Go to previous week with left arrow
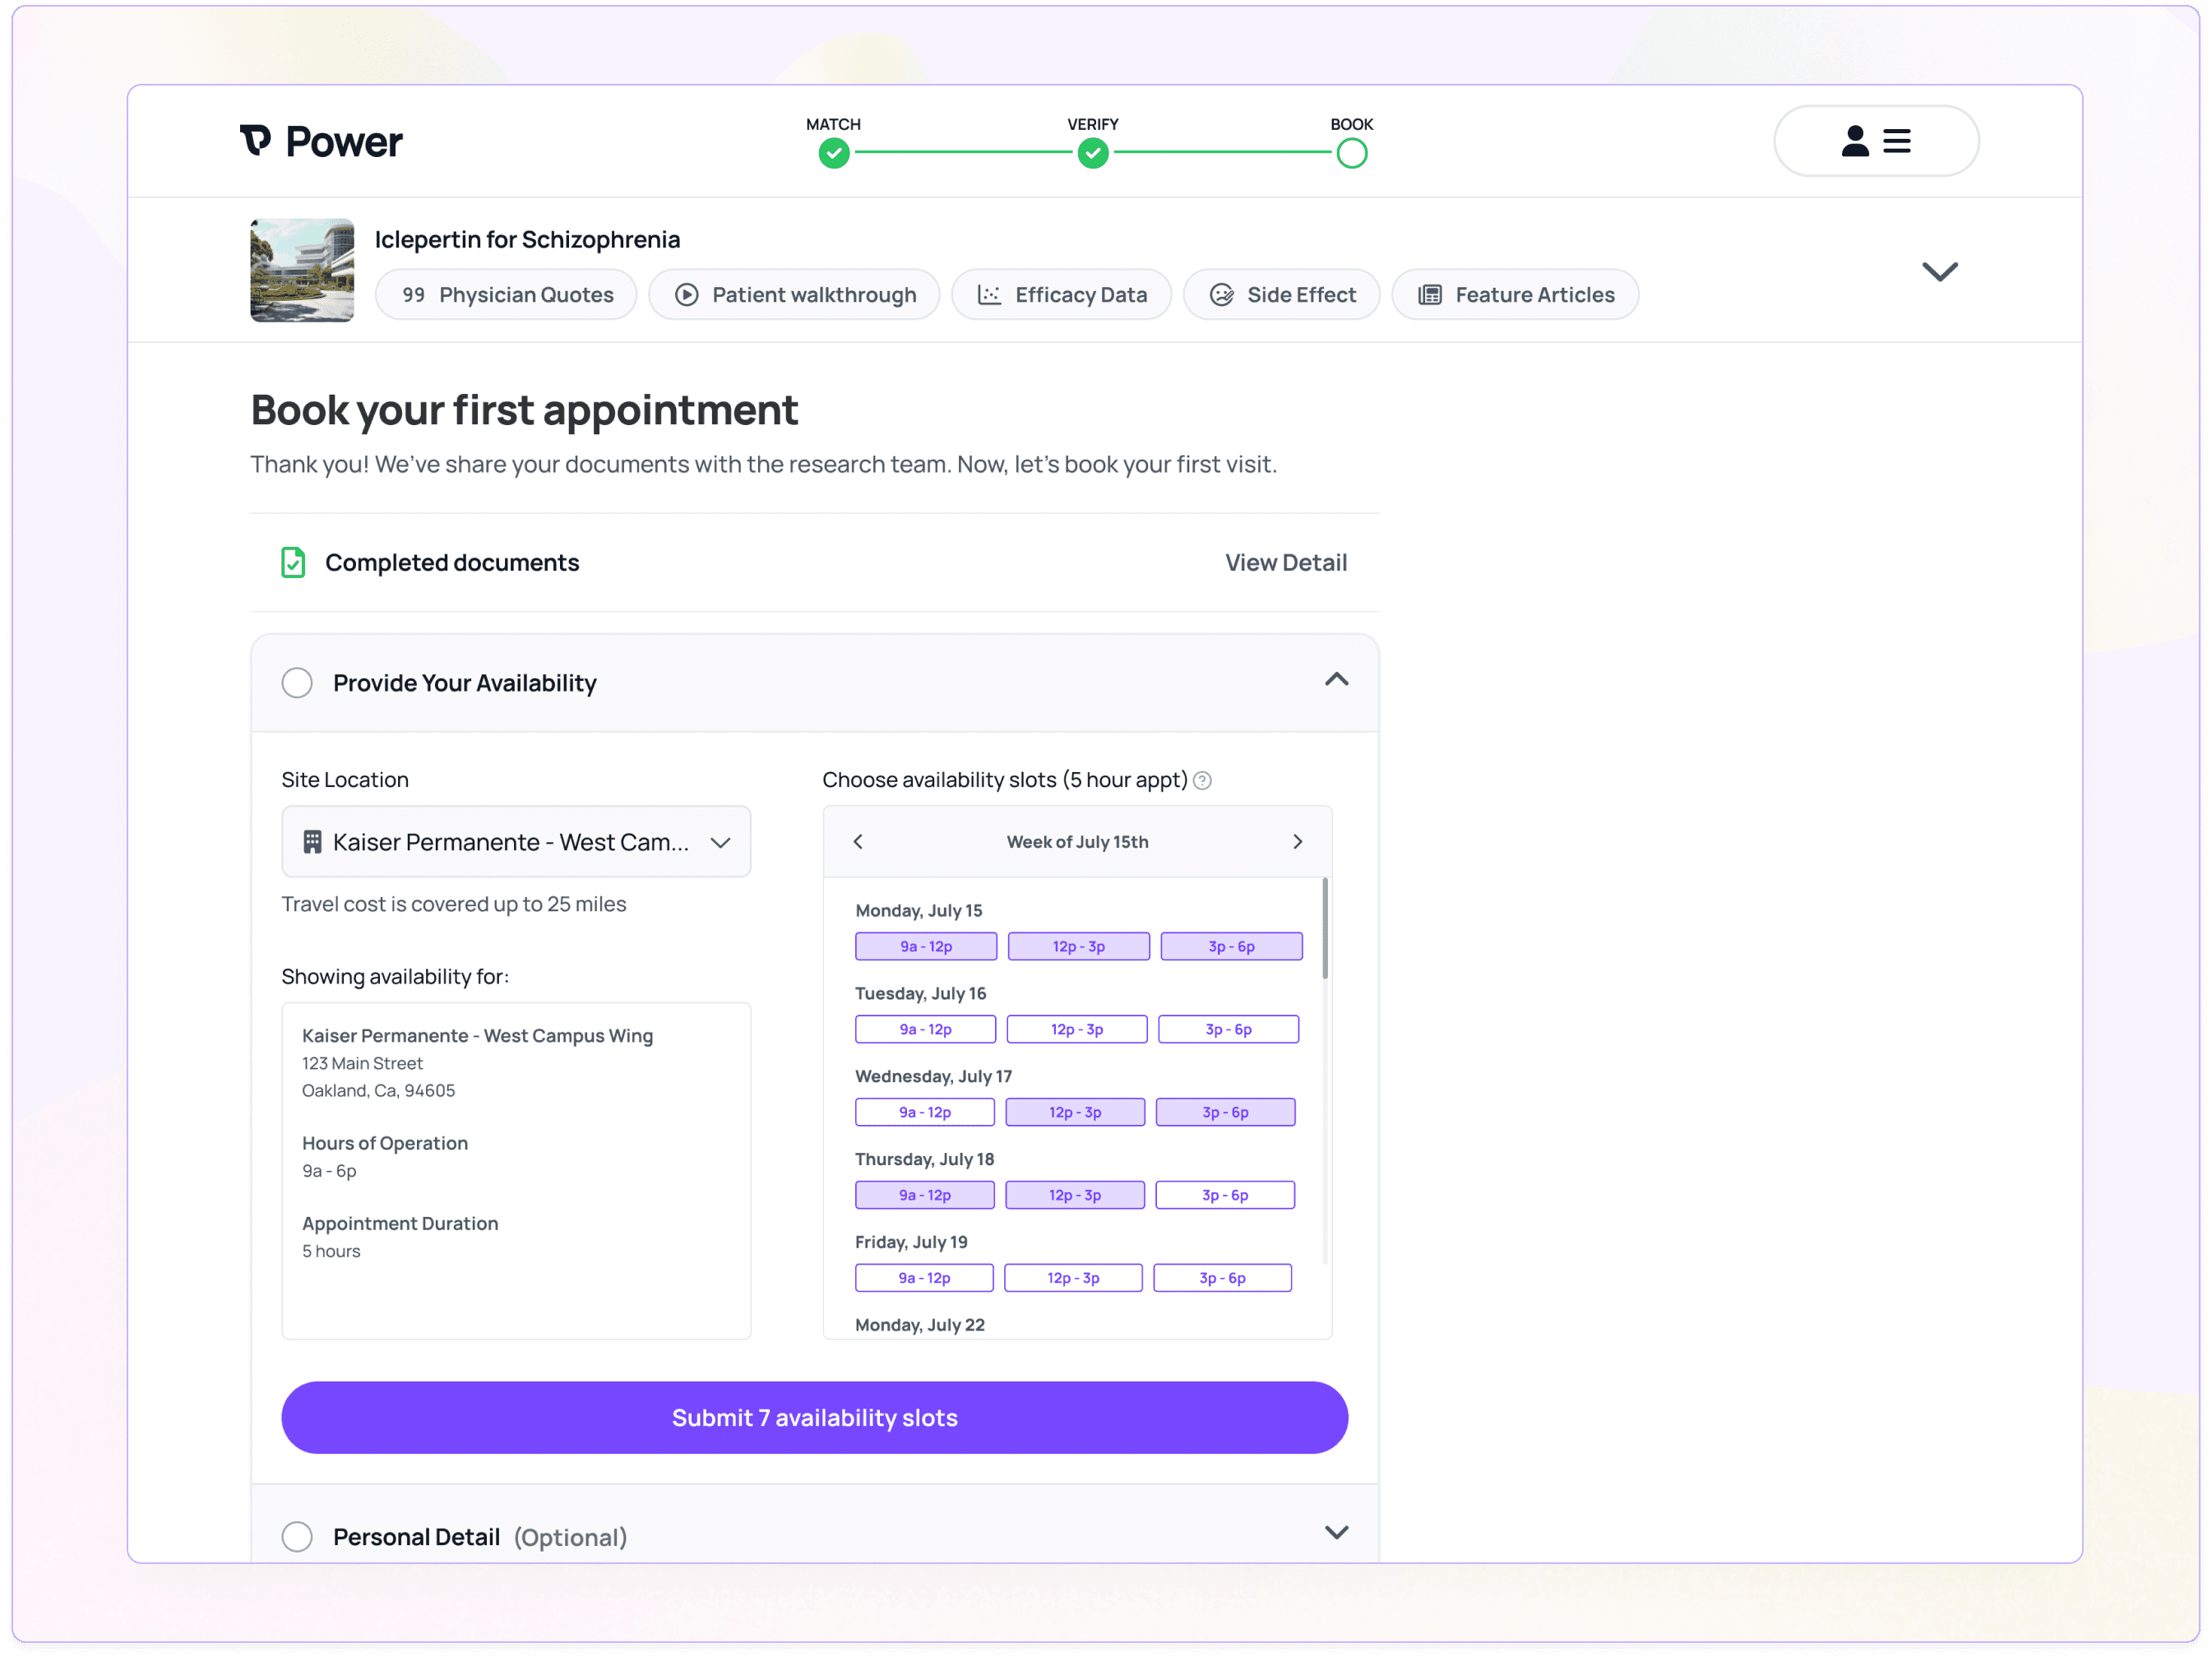Image resolution: width=2212 pixels, height=1661 pixels. tap(858, 842)
